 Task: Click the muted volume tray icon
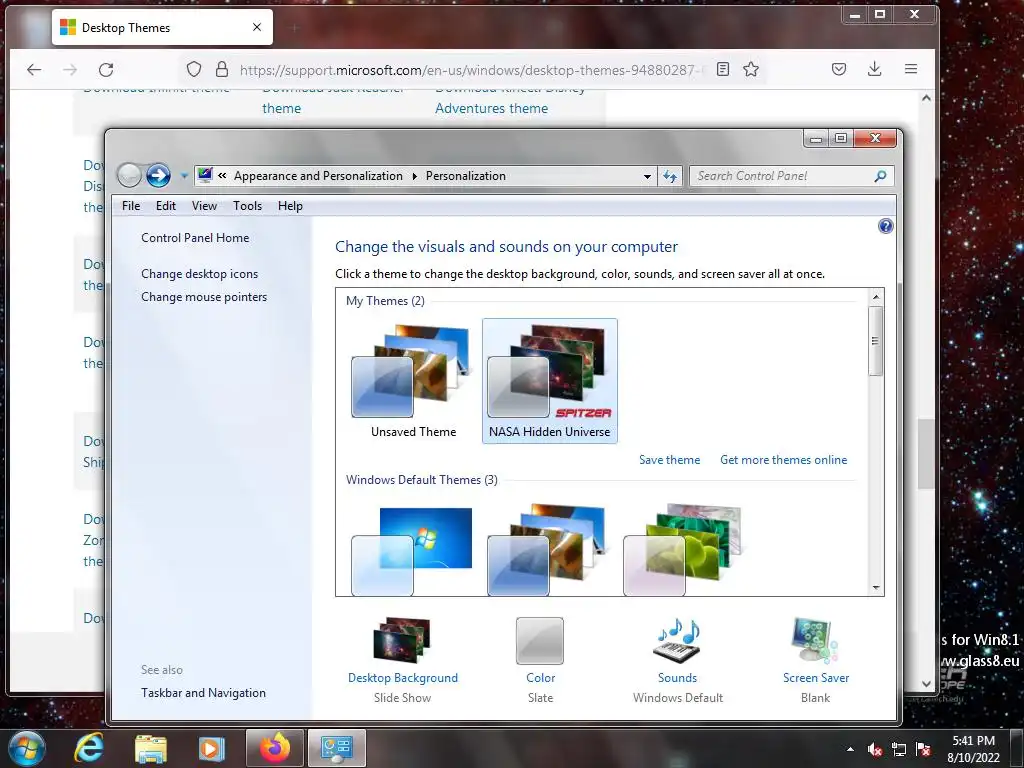click(x=875, y=749)
